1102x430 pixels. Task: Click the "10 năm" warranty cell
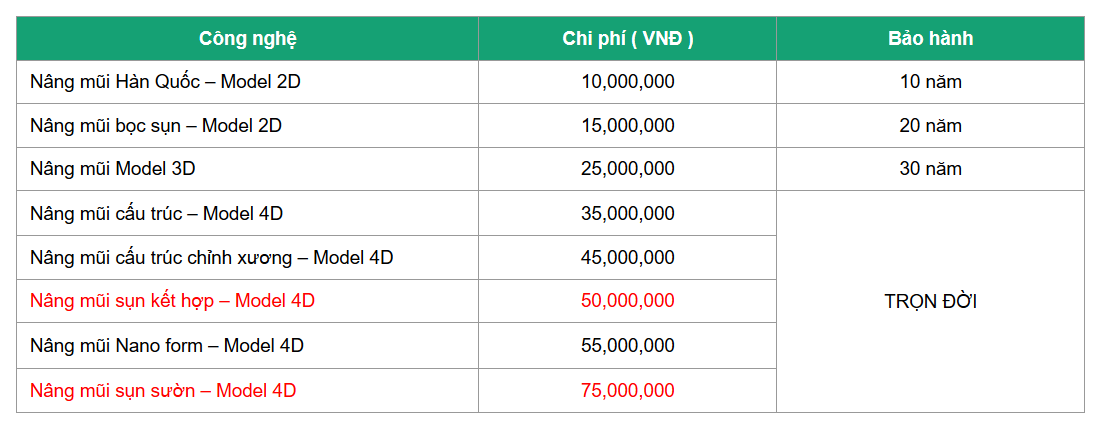point(930,82)
